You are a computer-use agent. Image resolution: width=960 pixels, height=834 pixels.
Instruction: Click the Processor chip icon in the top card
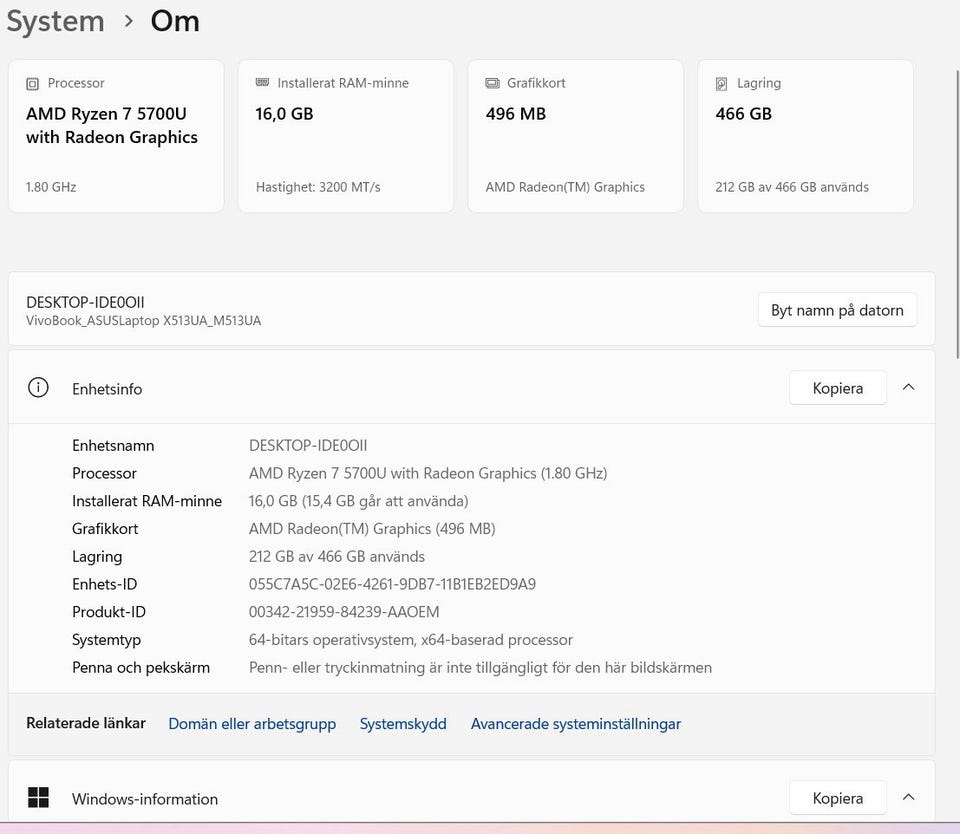[32, 84]
